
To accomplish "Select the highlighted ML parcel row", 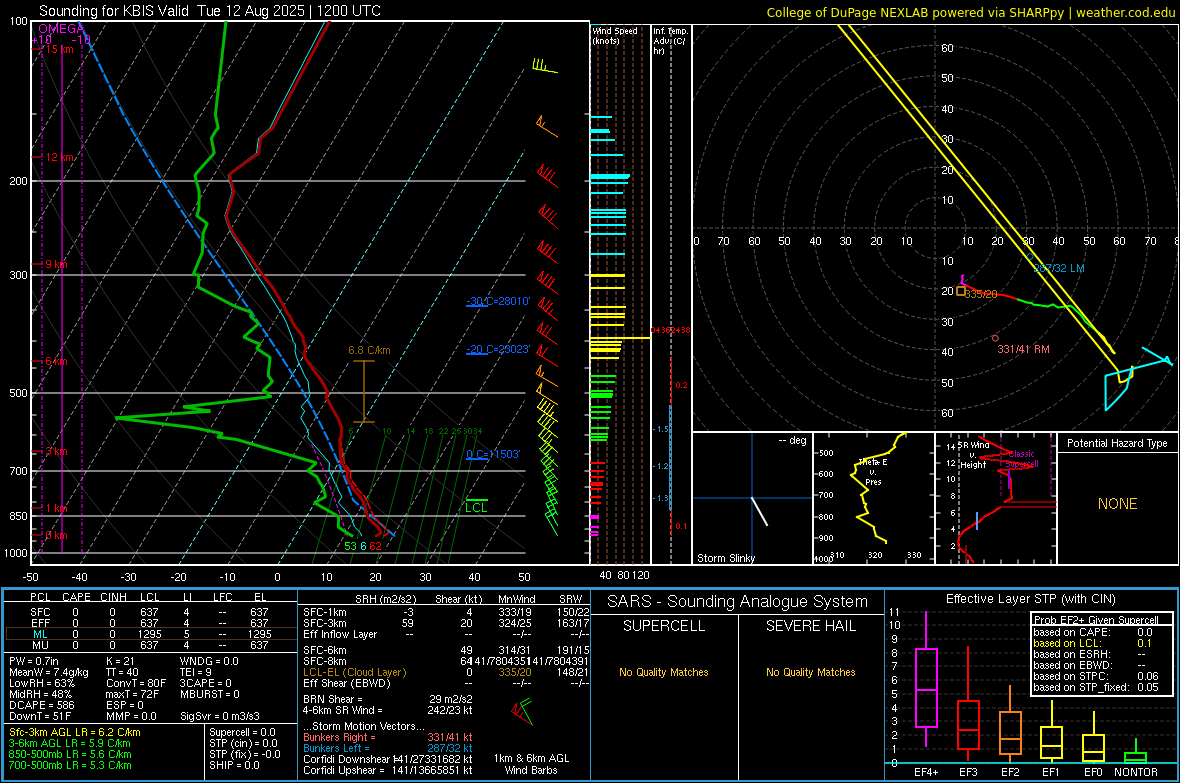I will click(x=151, y=634).
